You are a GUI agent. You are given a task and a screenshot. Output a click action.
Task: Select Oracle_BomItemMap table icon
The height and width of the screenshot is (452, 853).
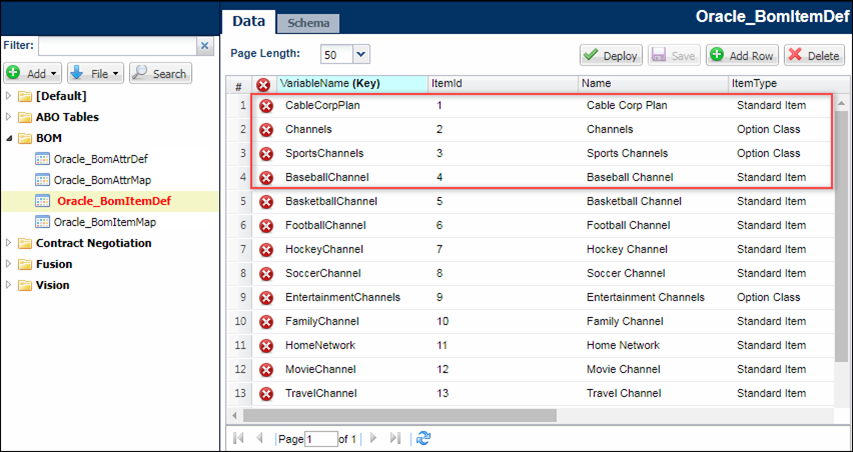pos(42,222)
